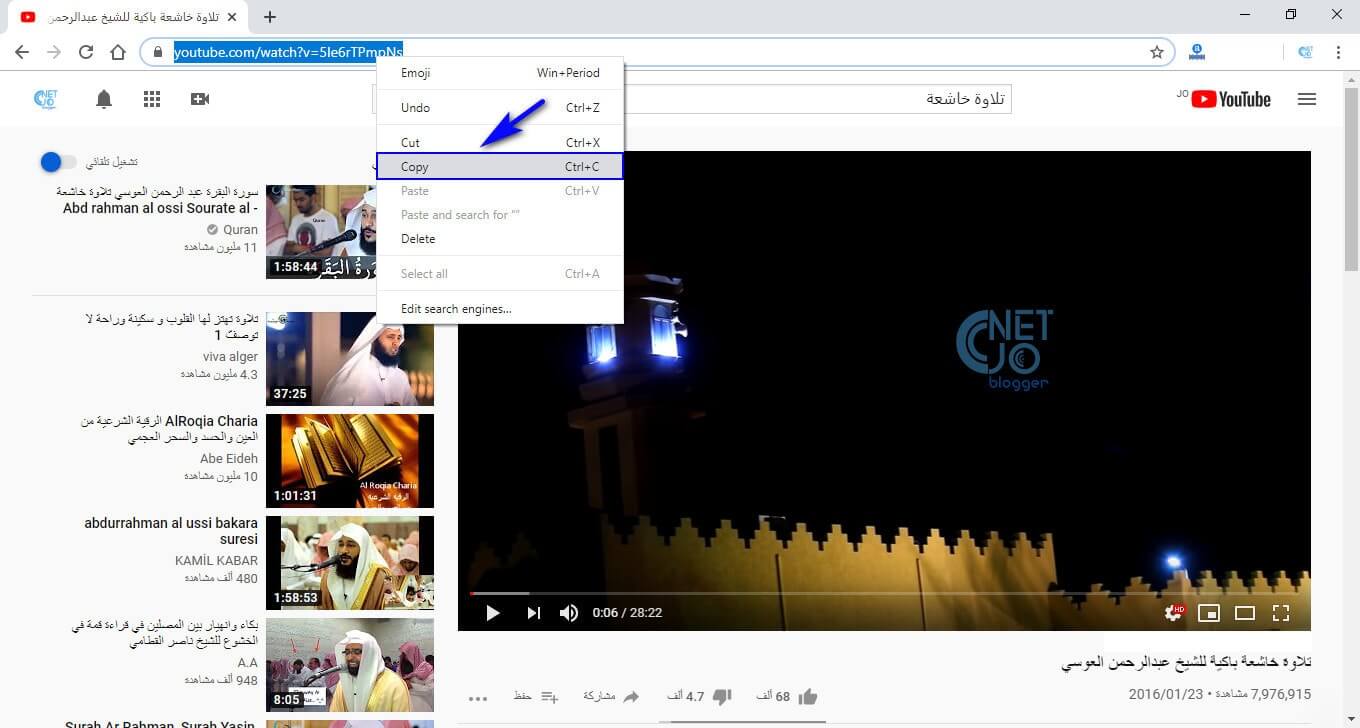The height and width of the screenshot is (728, 1360).
Task: Toggle the autoplay switch
Action: [x=58, y=162]
